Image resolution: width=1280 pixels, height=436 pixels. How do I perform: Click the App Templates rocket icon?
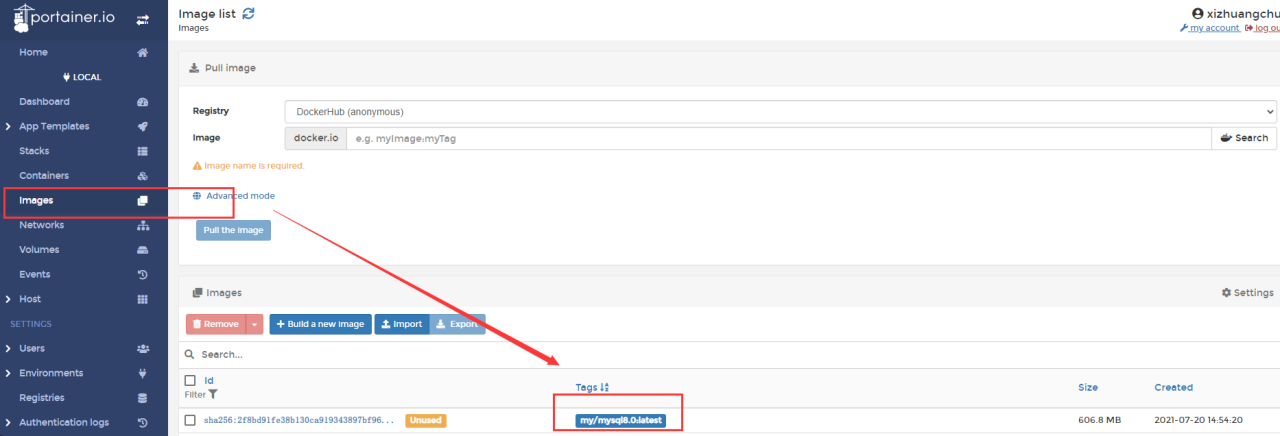(x=142, y=127)
